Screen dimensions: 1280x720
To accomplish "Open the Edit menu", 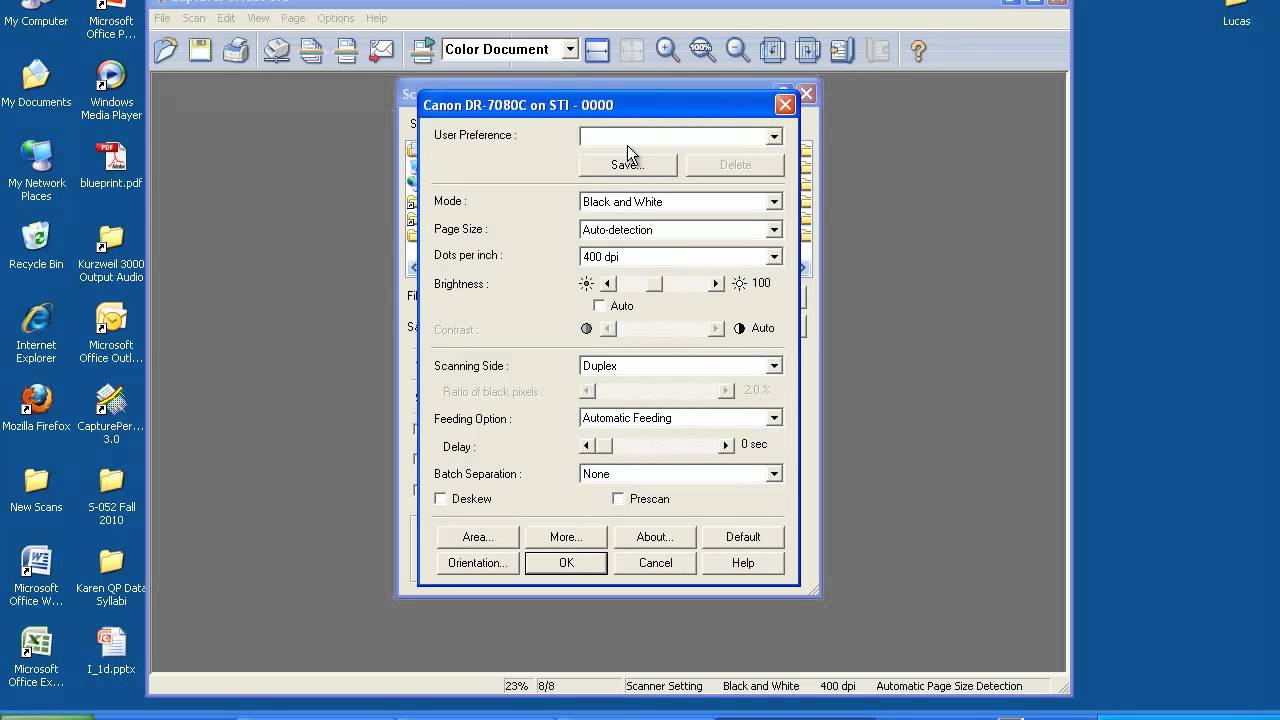I will [227, 18].
